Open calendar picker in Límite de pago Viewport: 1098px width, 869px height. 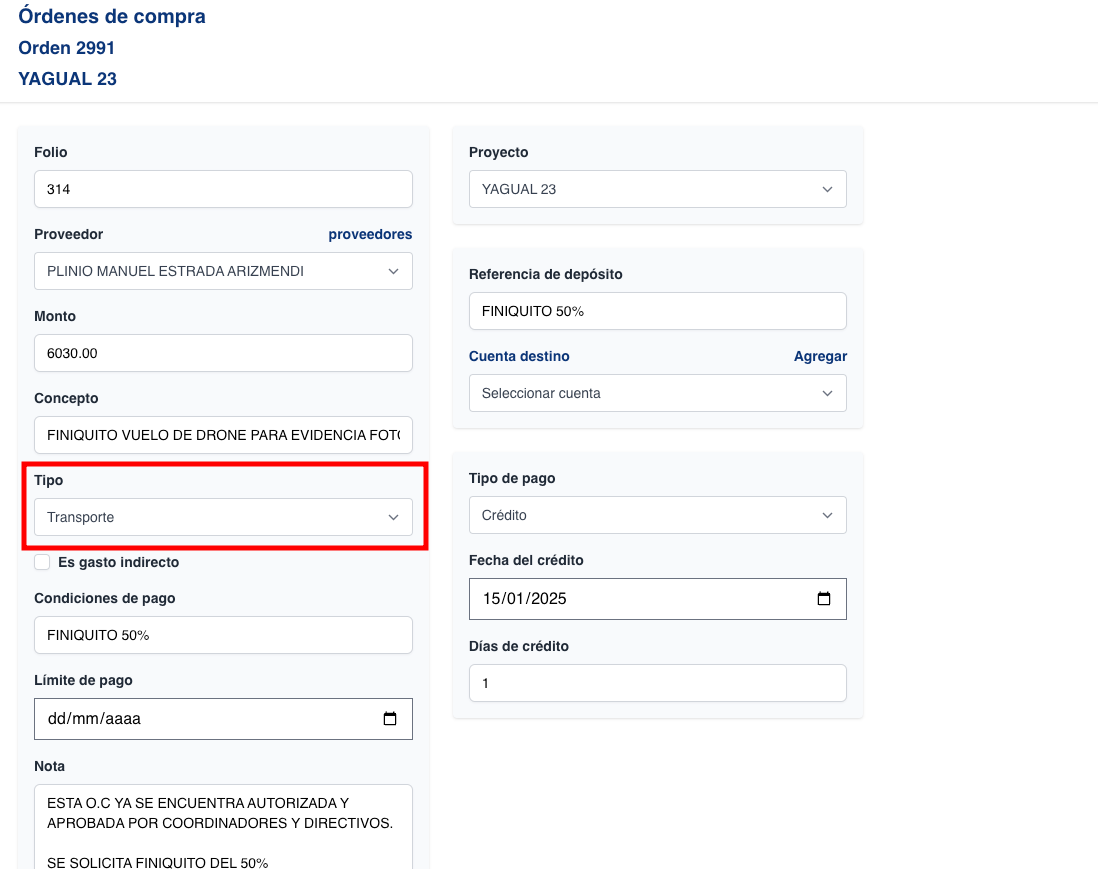pyautogui.click(x=390, y=719)
